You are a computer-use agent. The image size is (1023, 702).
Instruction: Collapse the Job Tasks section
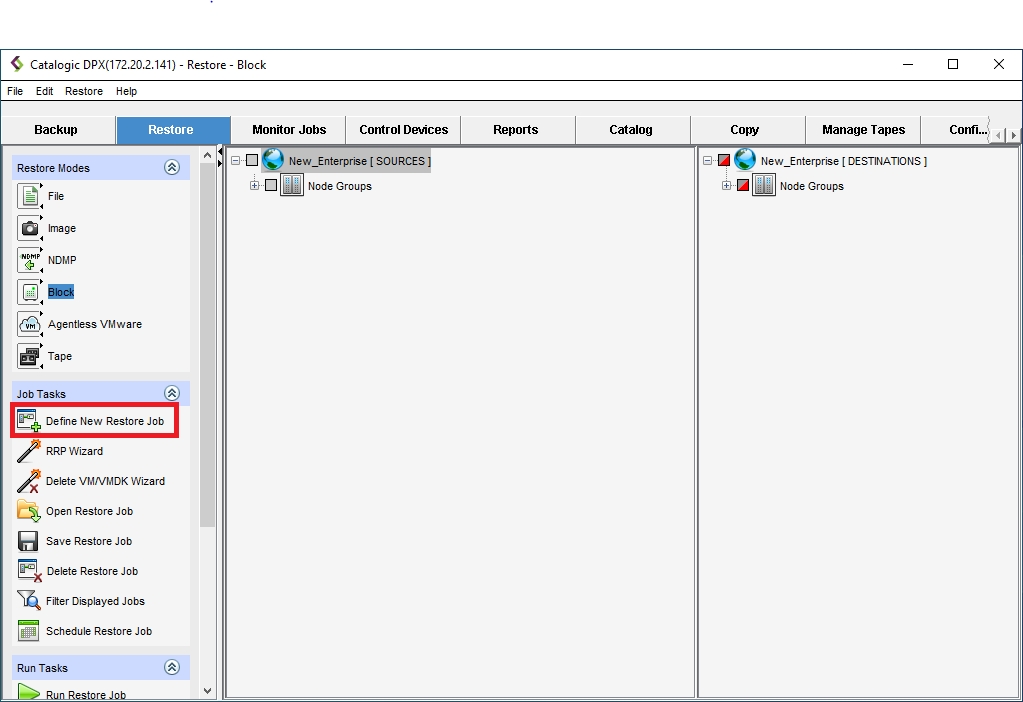pos(172,394)
